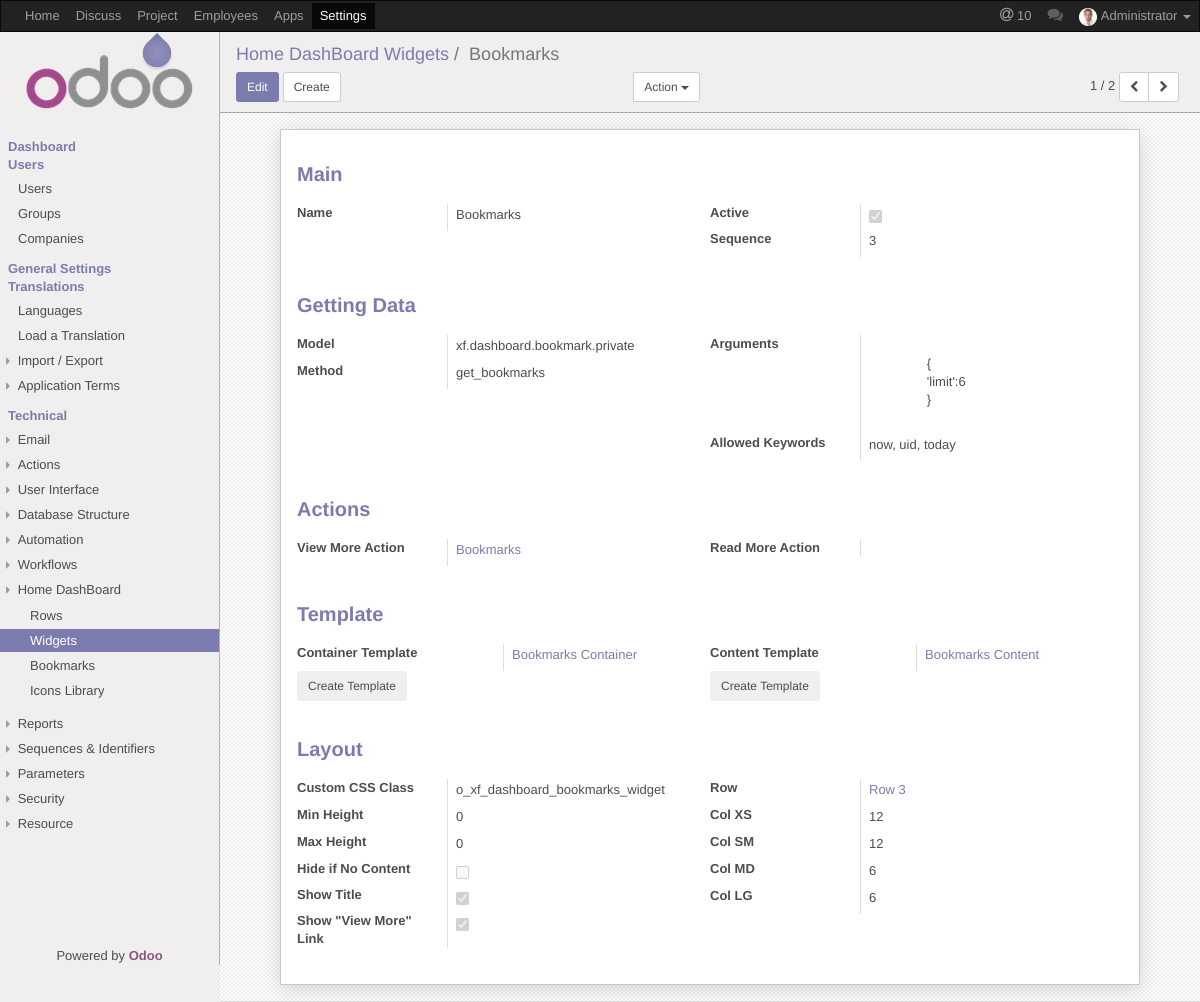Expand the Reports section in the sidebar

(40, 723)
